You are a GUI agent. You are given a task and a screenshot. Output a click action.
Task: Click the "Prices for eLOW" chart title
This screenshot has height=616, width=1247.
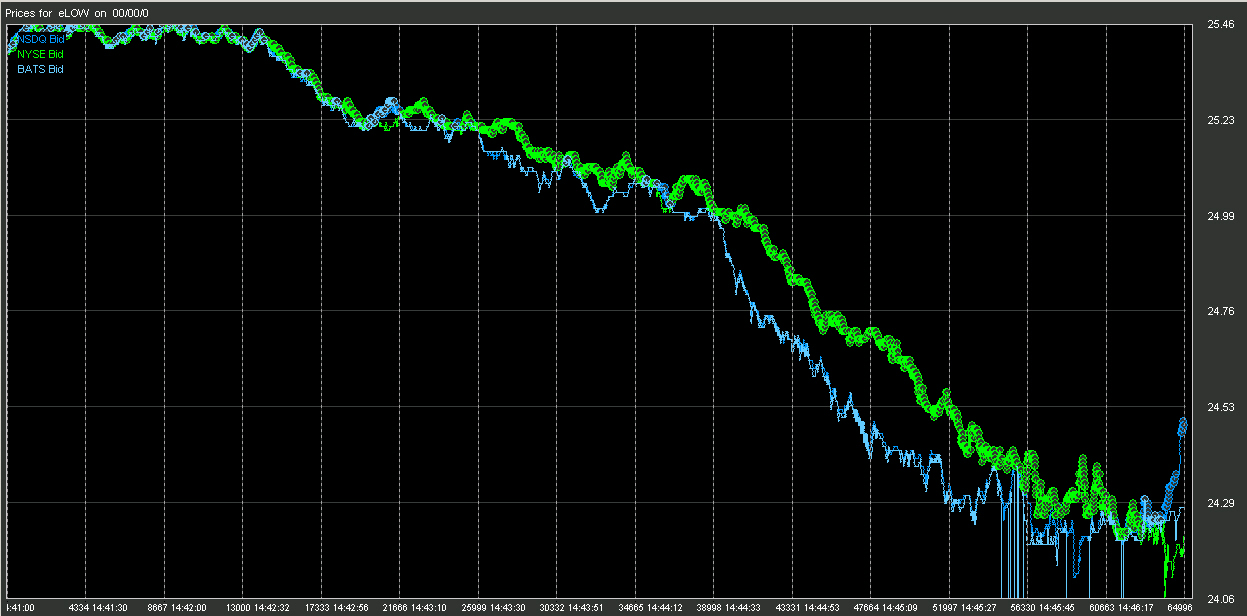(x=77, y=12)
